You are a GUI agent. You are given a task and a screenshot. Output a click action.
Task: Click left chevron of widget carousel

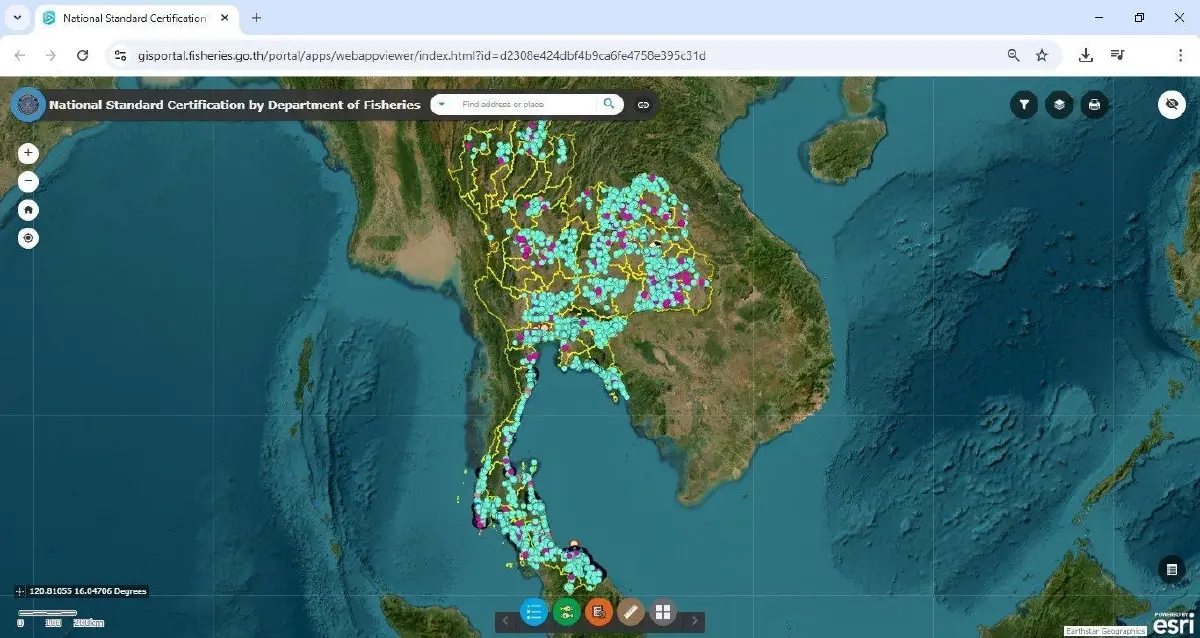coord(506,620)
